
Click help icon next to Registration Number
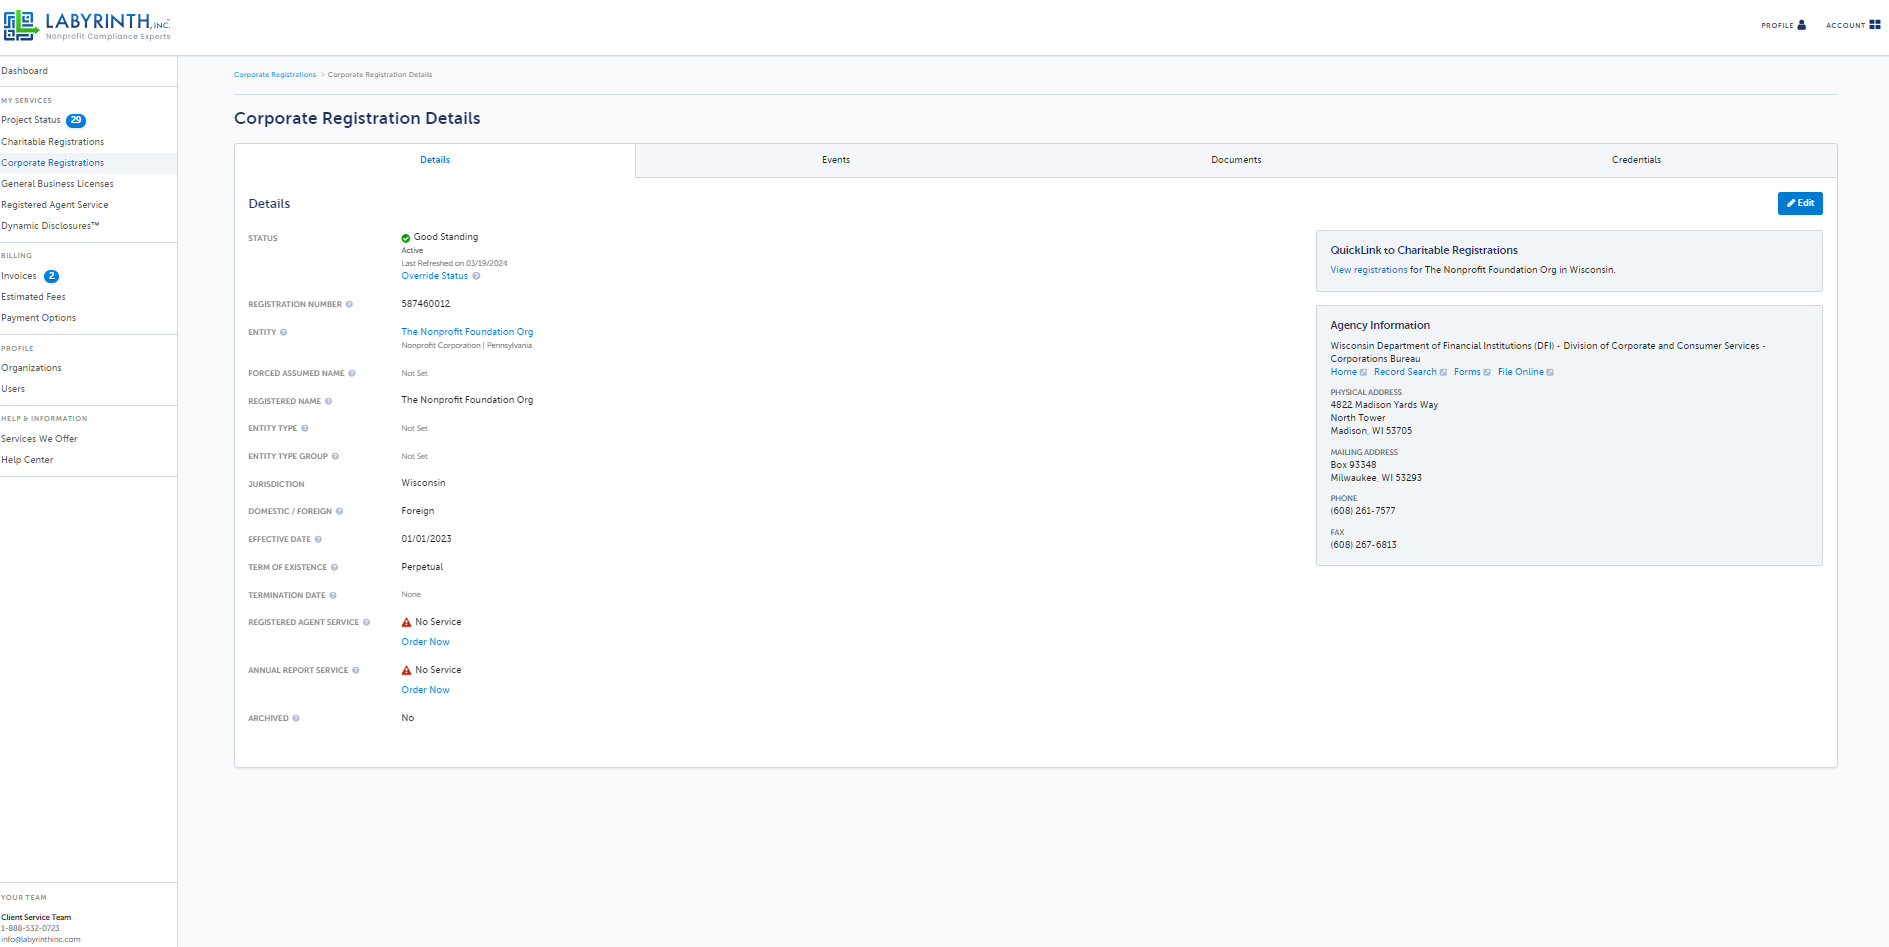pyautogui.click(x=349, y=304)
